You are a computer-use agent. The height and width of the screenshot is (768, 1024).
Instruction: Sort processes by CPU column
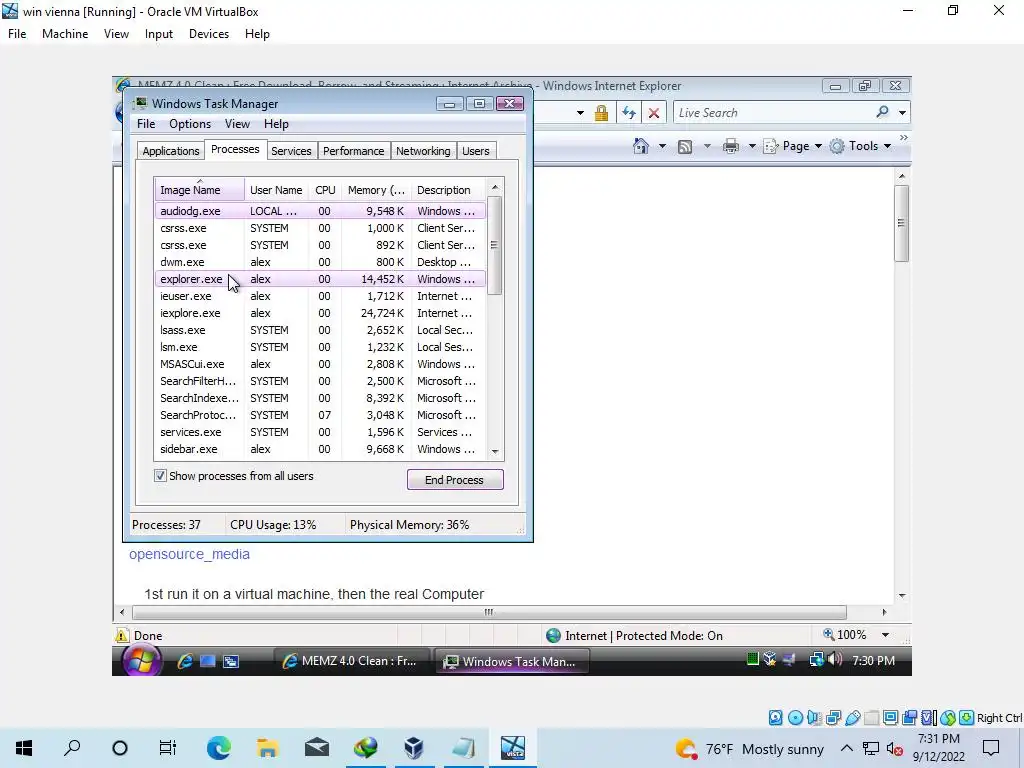[x=325, y=189]
